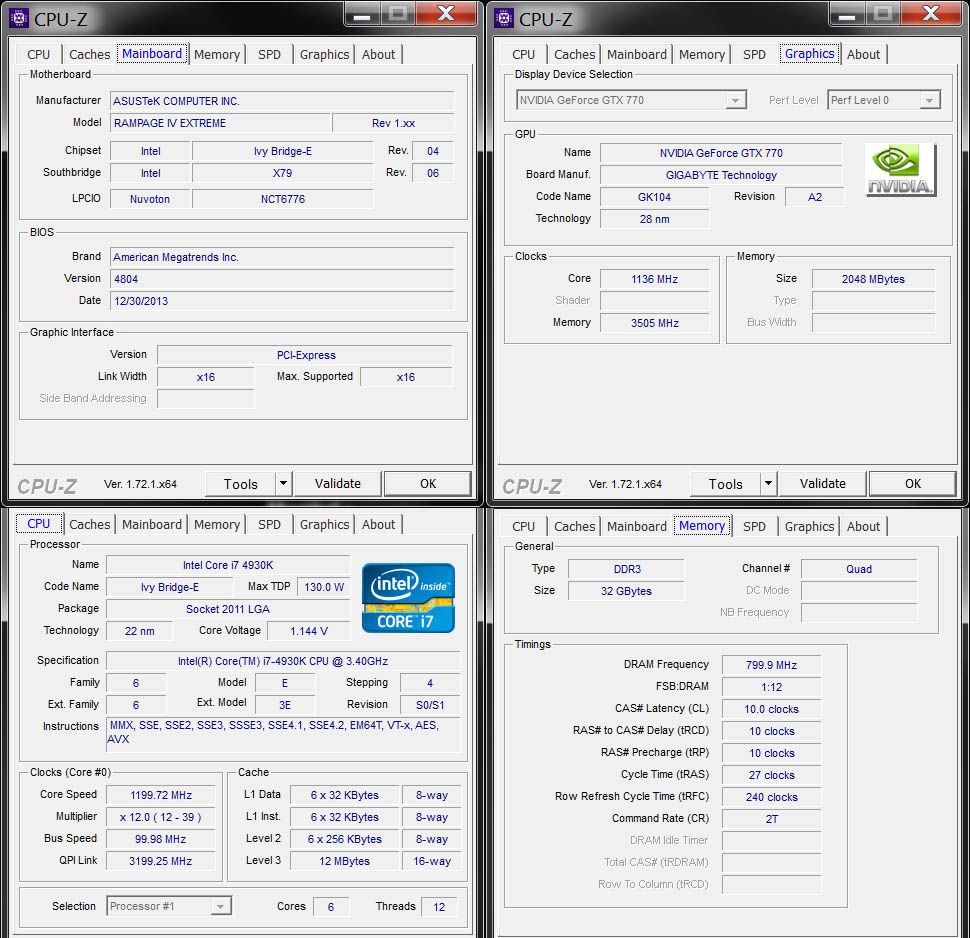Click OK in the Mainboard window

click(x=428, y=484)
